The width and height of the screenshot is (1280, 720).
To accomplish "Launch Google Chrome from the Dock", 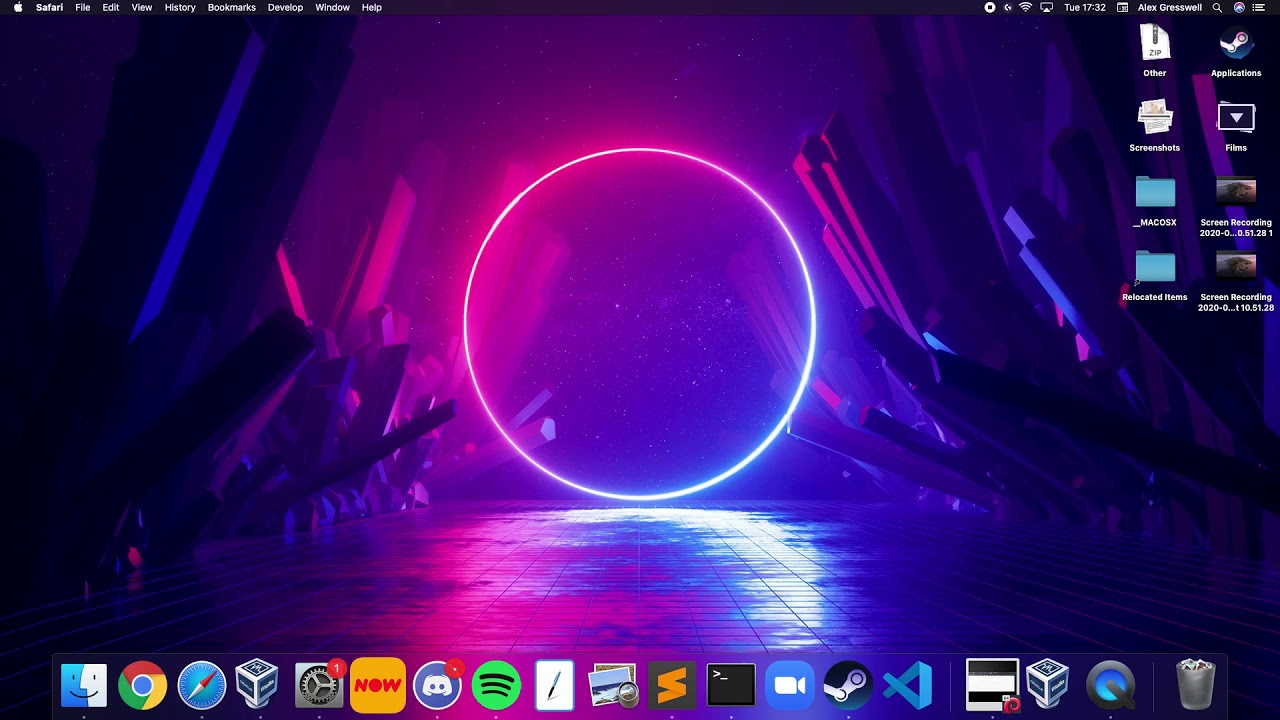I will click(142, 685).
